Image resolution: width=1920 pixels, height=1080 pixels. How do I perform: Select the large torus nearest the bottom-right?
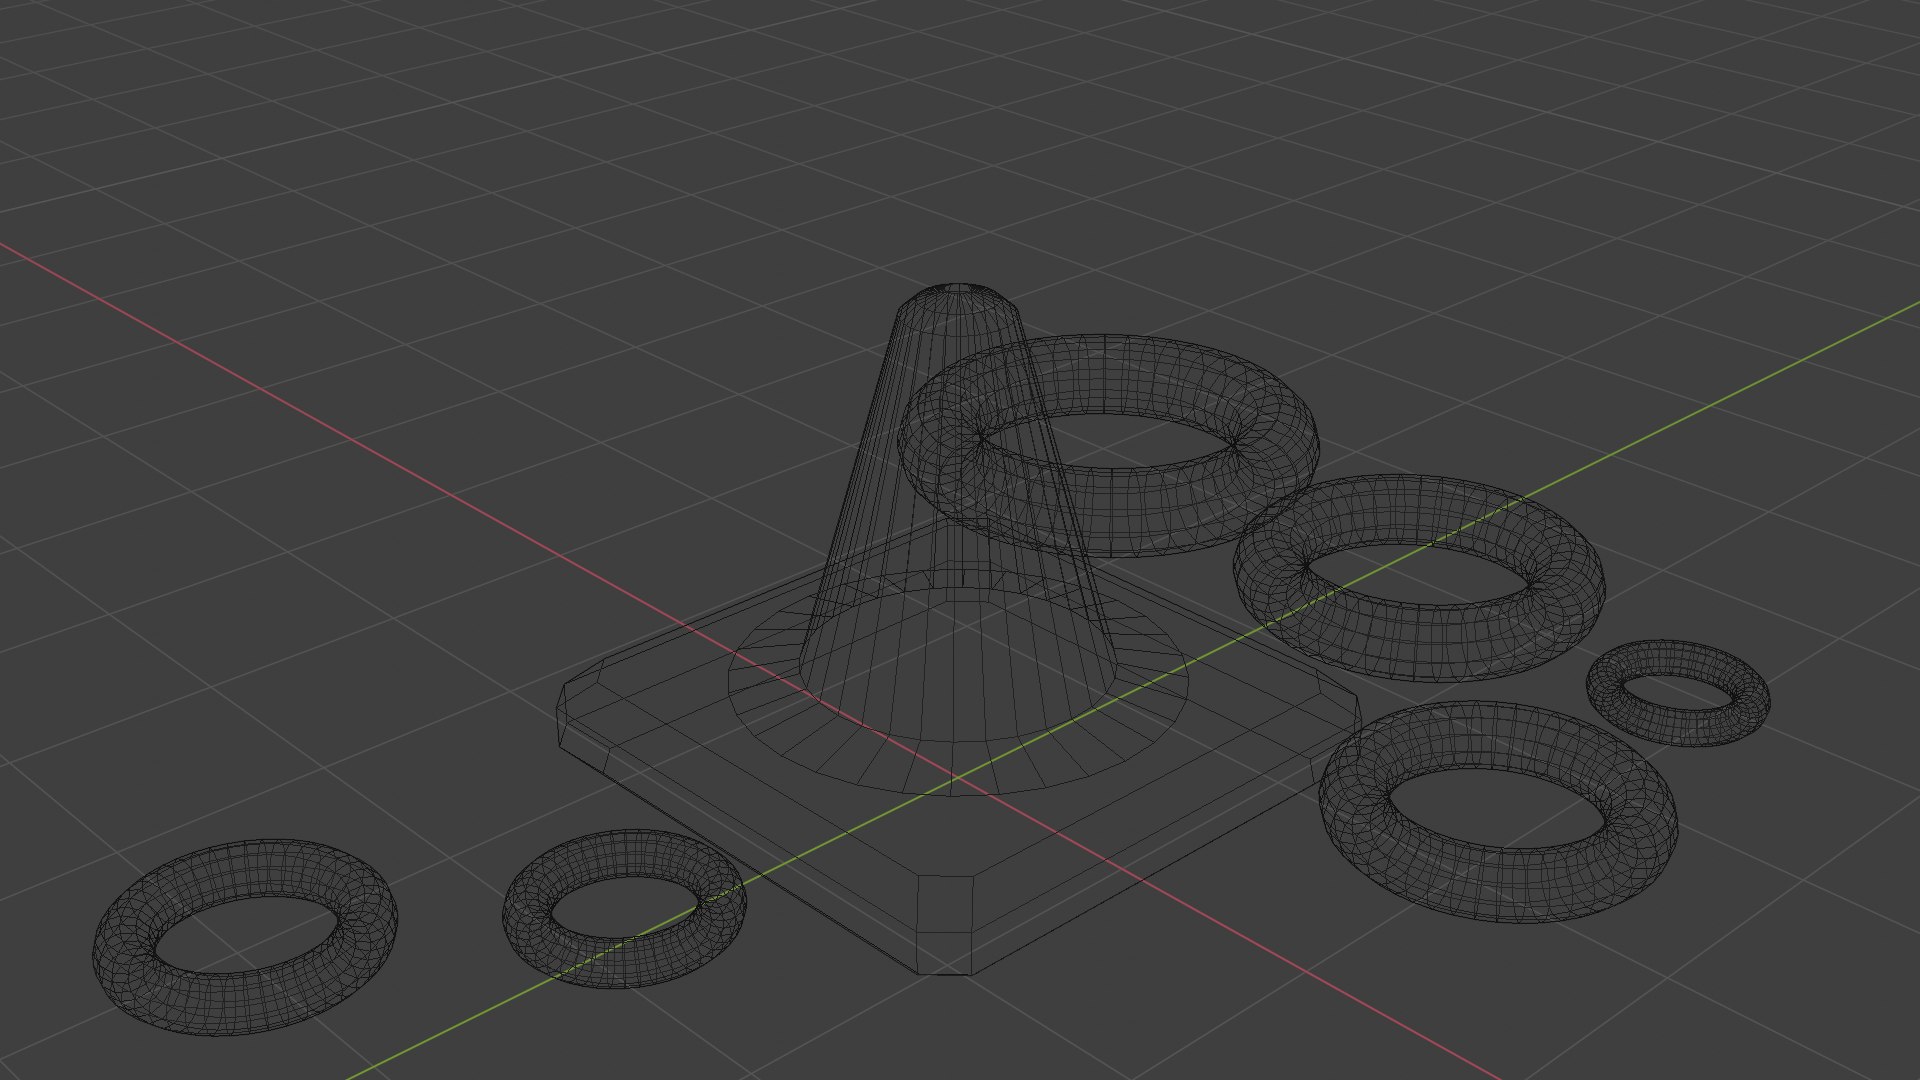click(1498, 811)
